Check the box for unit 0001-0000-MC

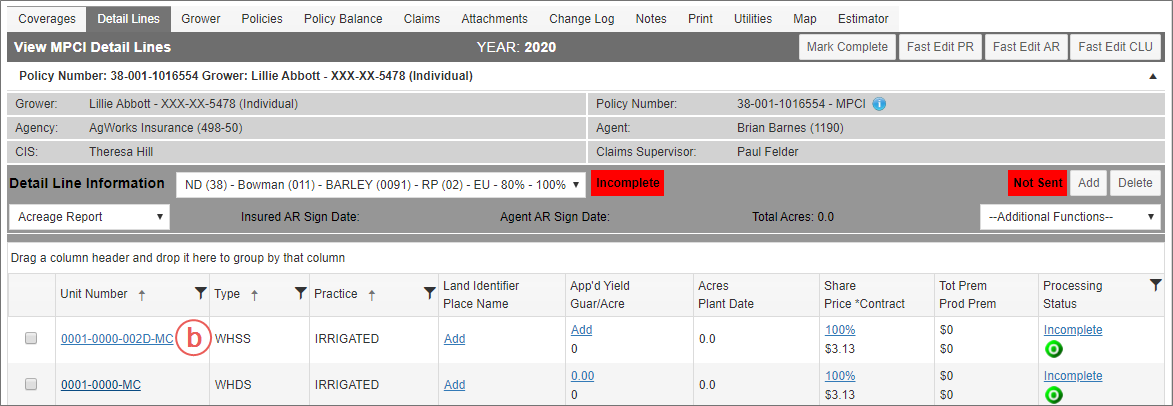coord(31,384)
